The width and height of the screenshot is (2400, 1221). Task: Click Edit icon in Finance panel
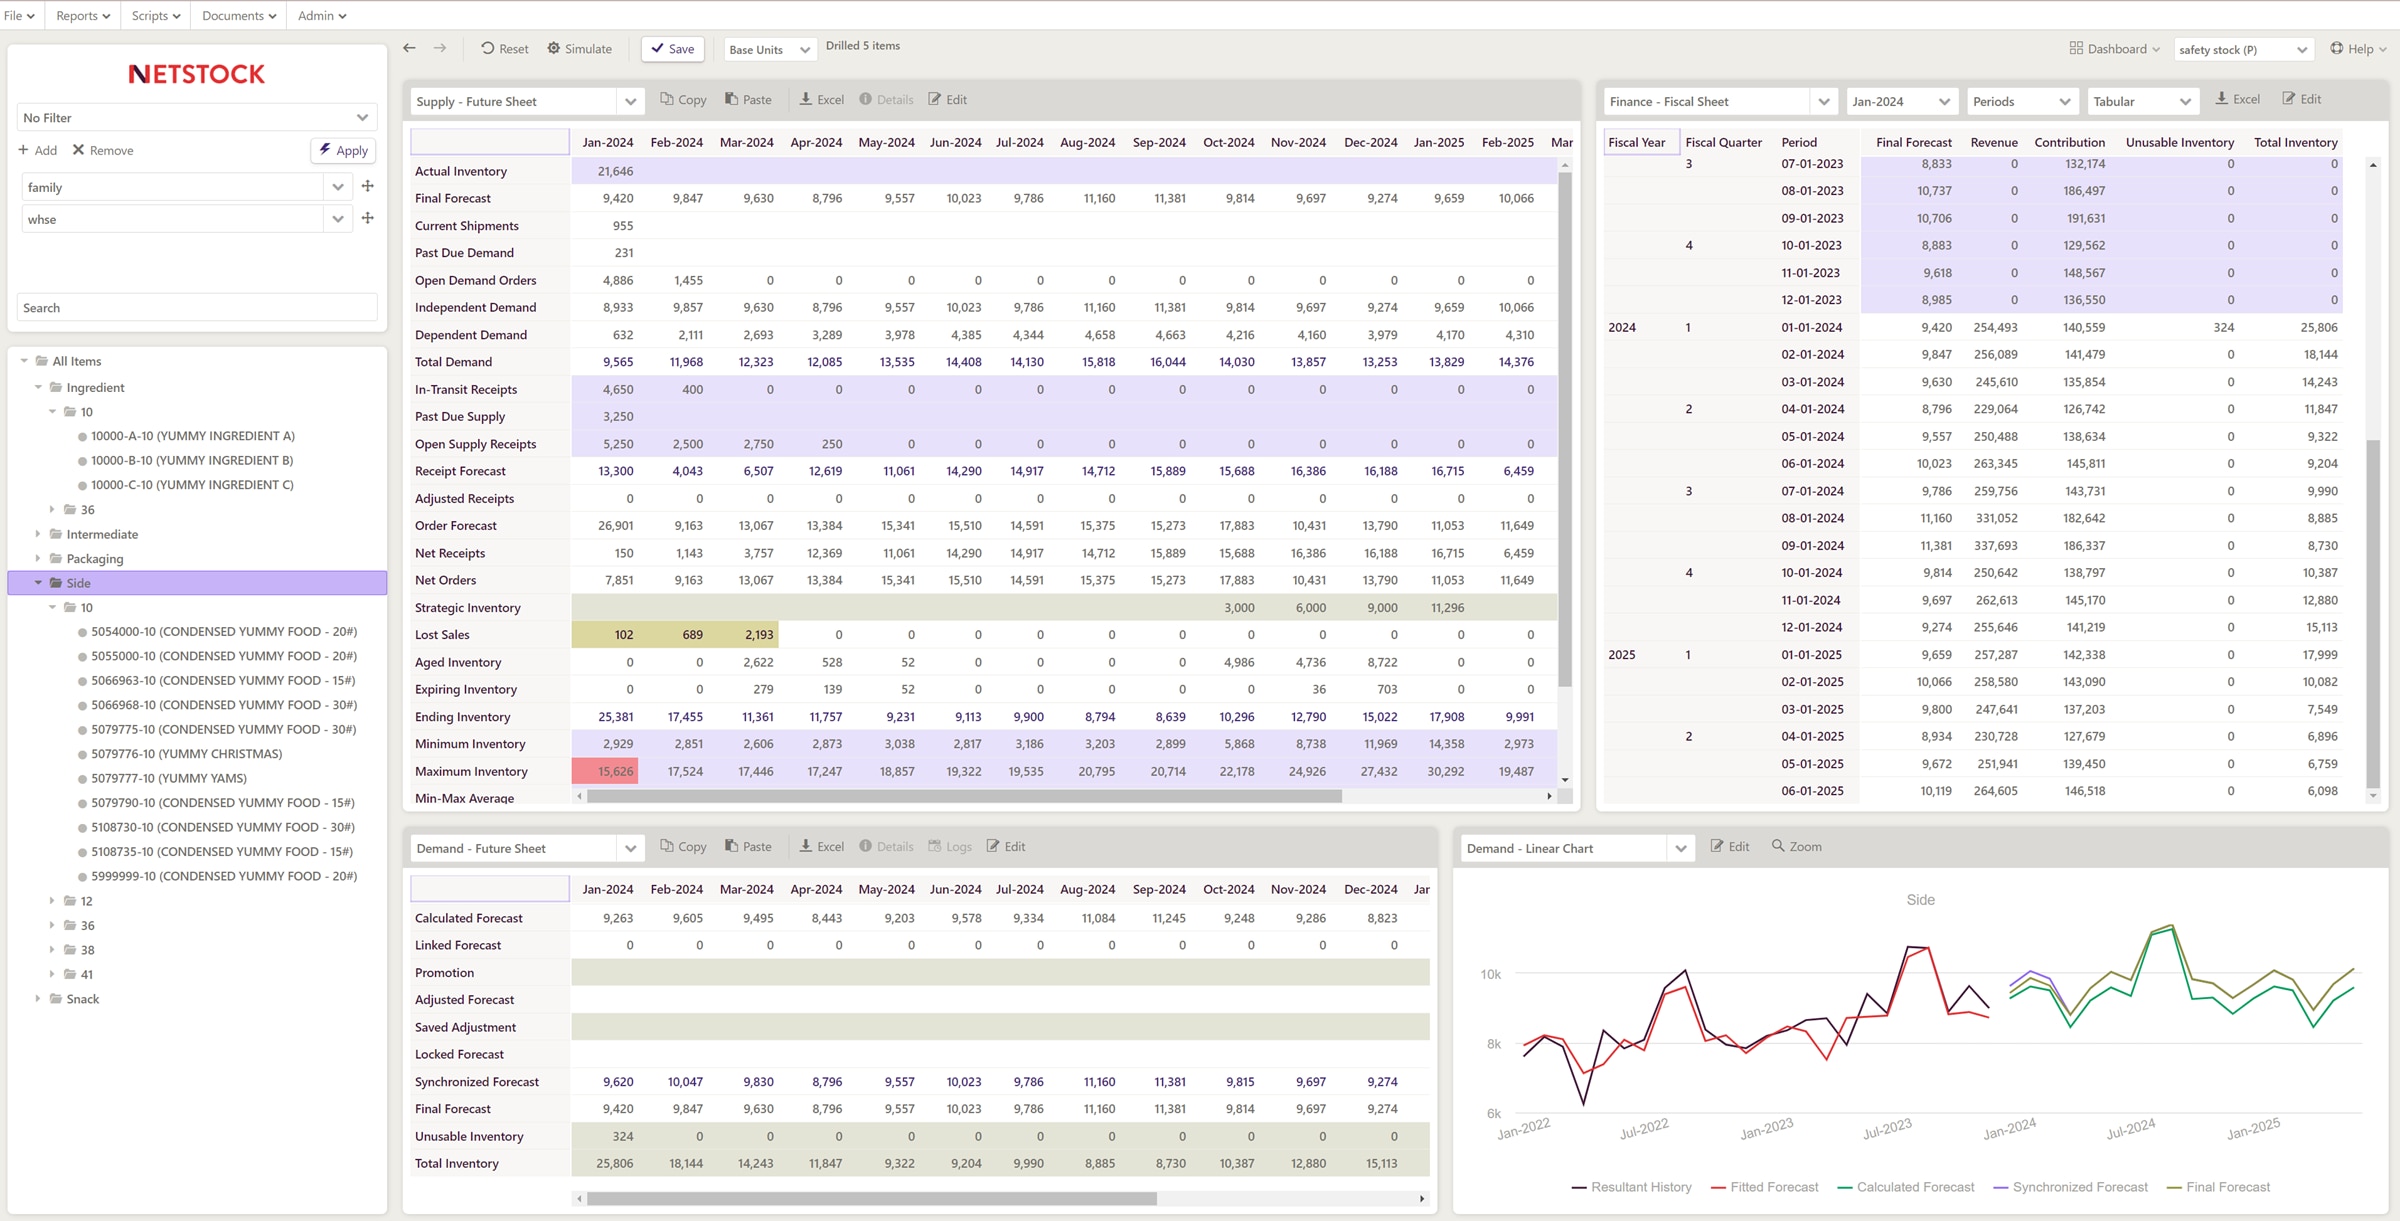(x=2289, y=99)
